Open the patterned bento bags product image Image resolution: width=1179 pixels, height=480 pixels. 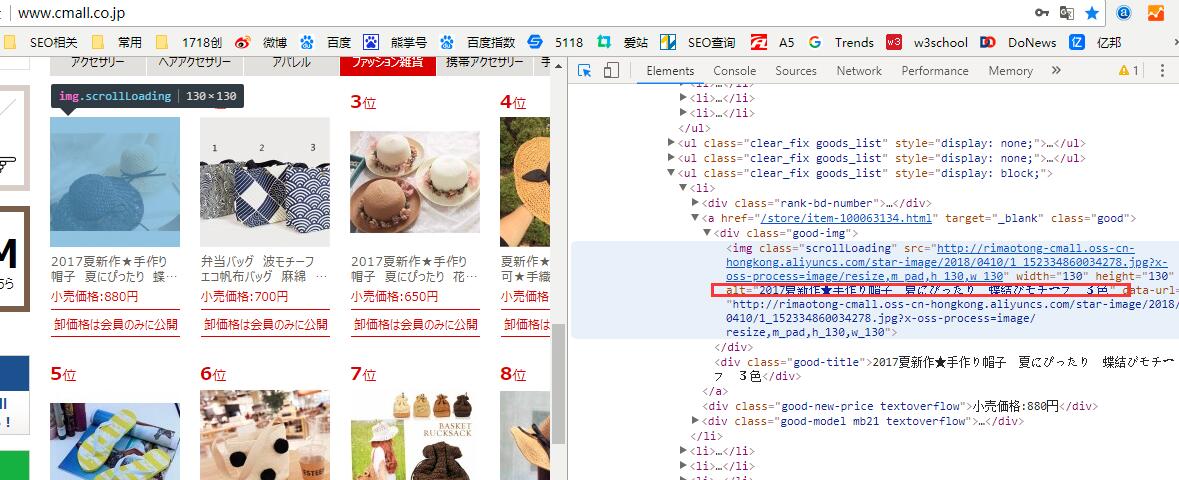[x=265, y=181]
